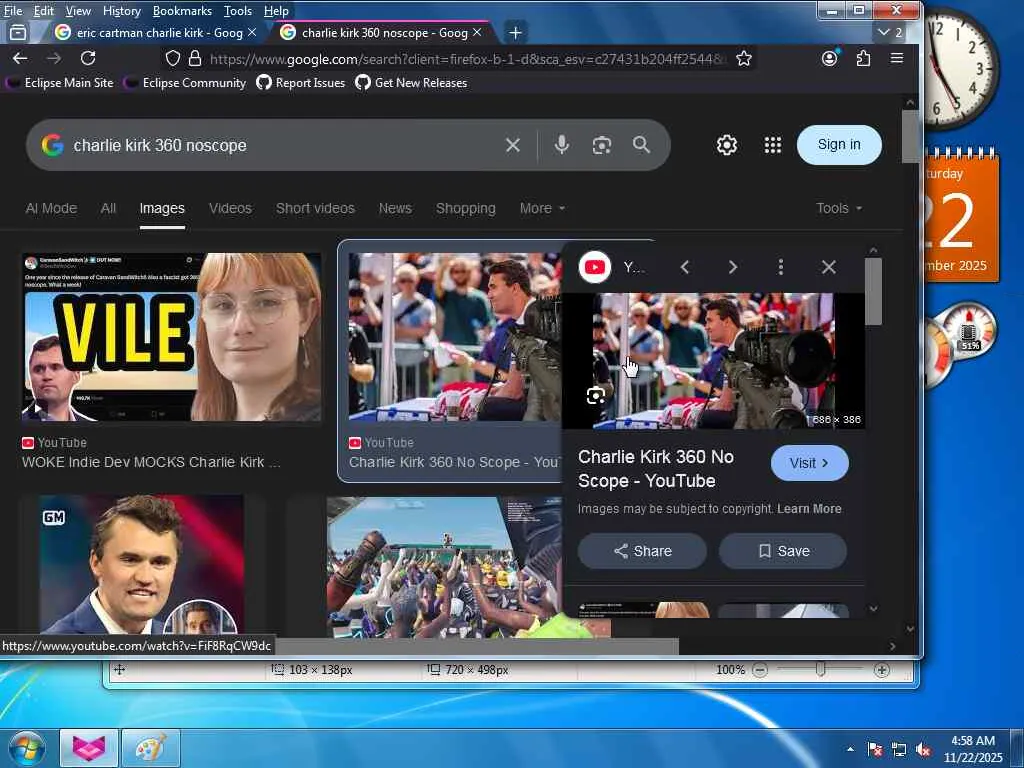Image resolution: width=1024 pixels, height=768 pixels.
Task: Open Google quick settings gear
Action: click(x=727, y=144)
